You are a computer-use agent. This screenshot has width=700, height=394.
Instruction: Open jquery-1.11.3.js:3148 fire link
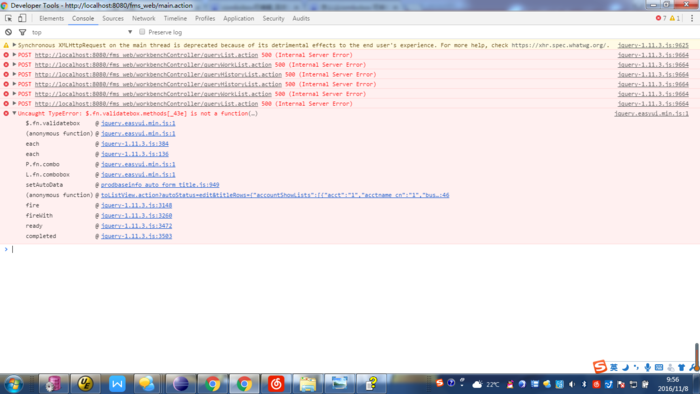[x=136, y=205]
